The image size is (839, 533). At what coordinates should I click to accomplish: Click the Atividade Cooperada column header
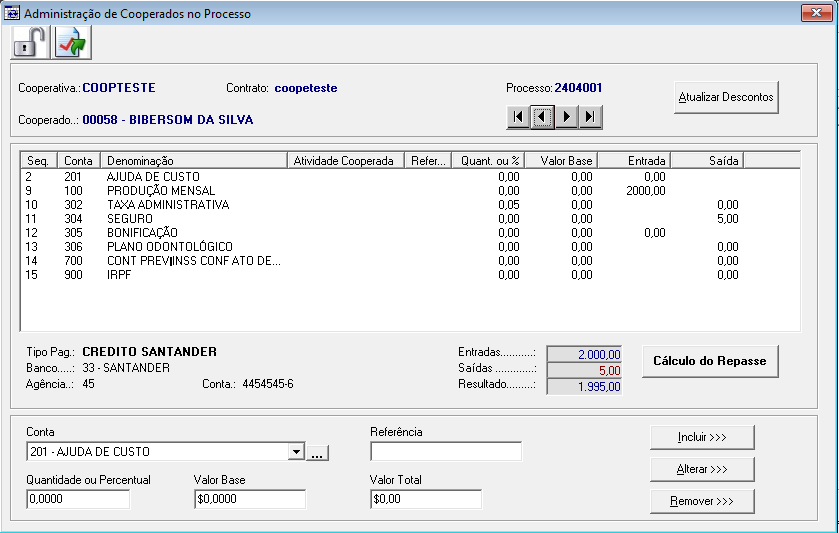(x=346, y=161)
